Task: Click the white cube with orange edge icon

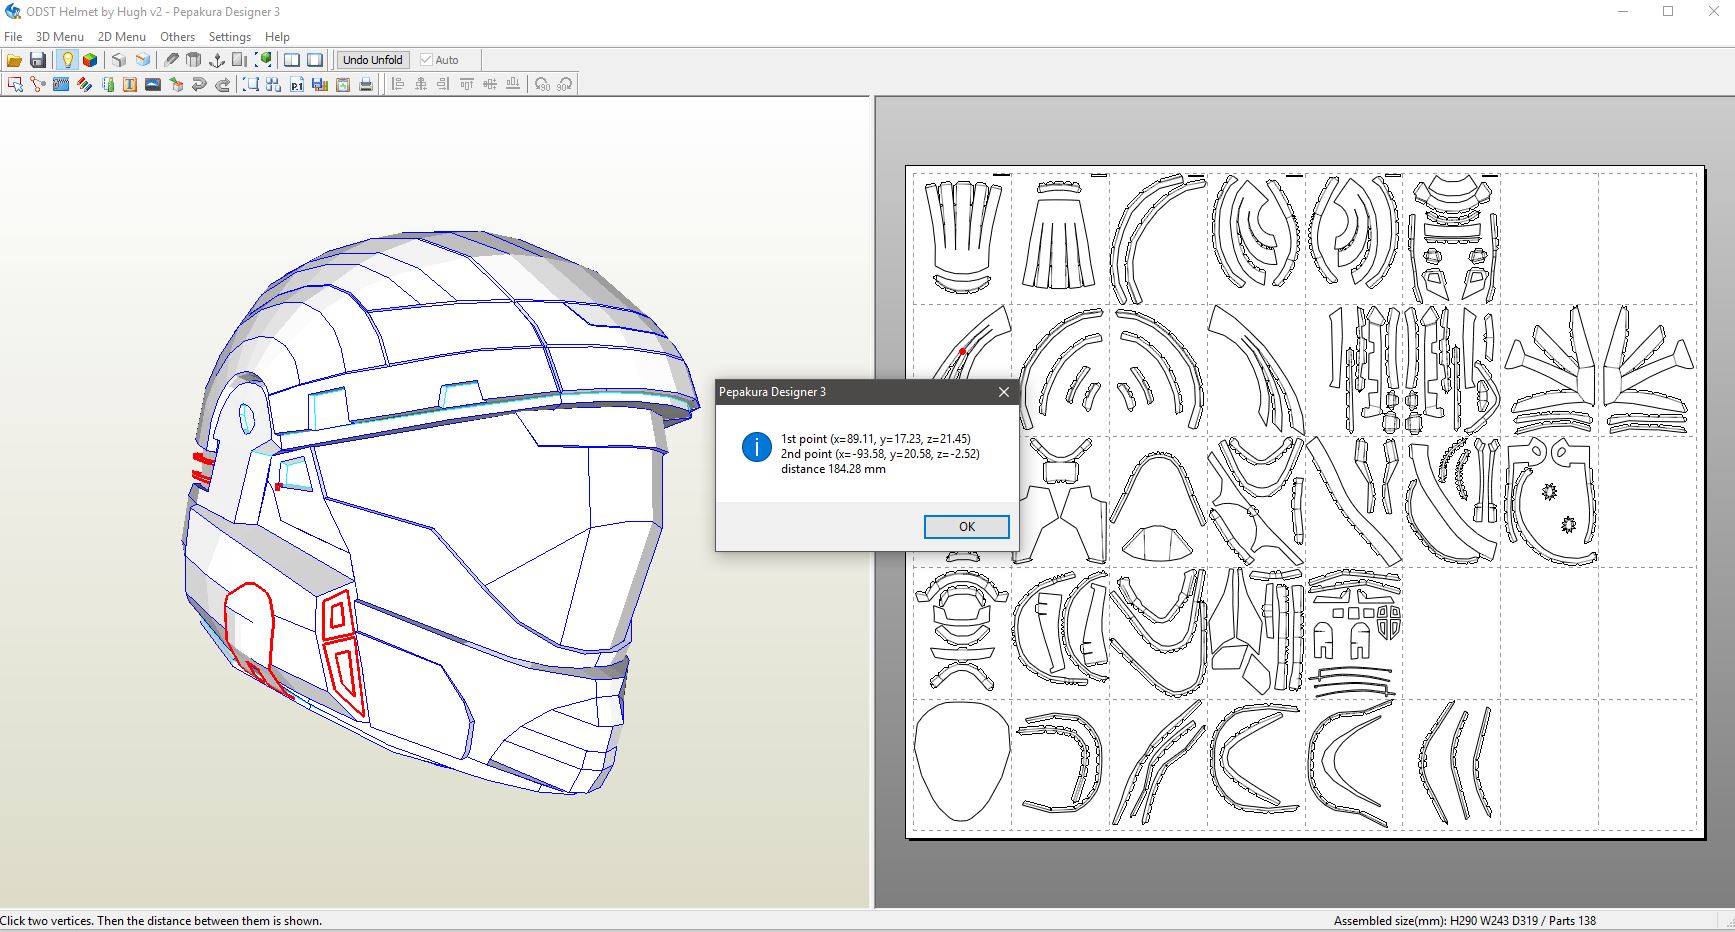Action: pyautogui.click(x=143, y=60)
